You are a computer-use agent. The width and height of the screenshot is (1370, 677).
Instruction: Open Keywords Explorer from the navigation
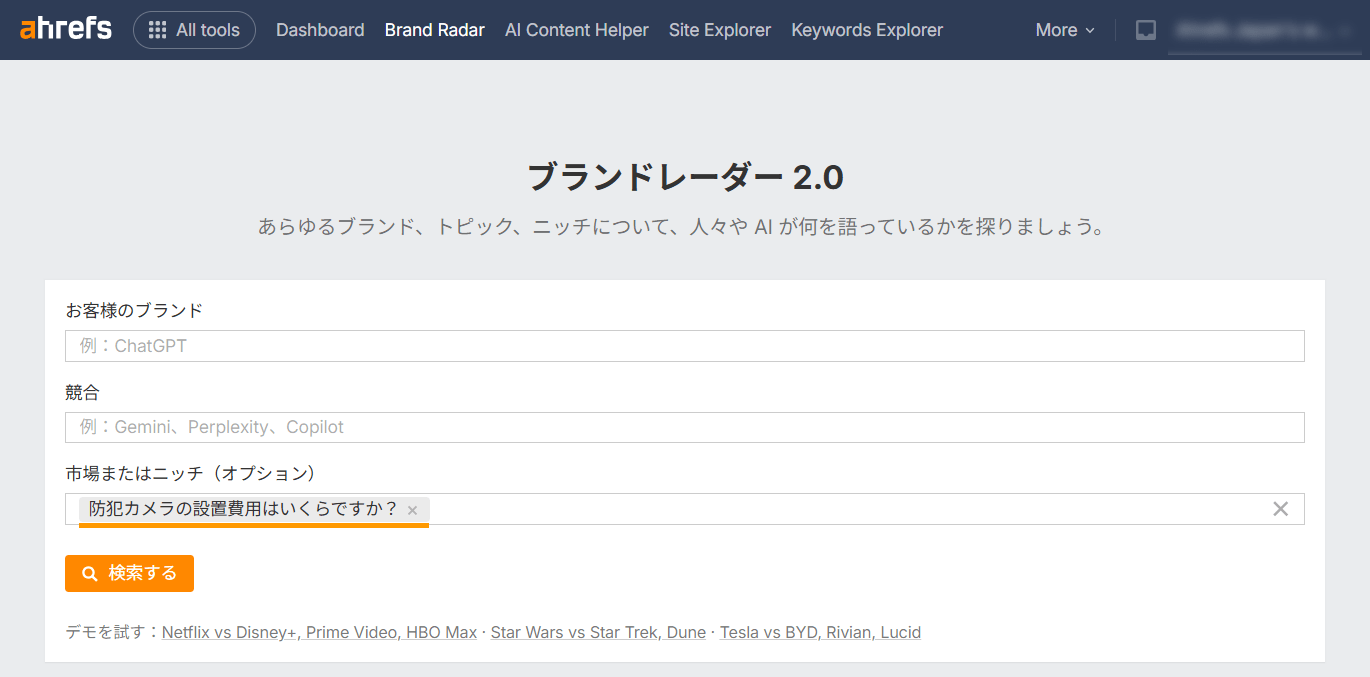tap(866, 30)
